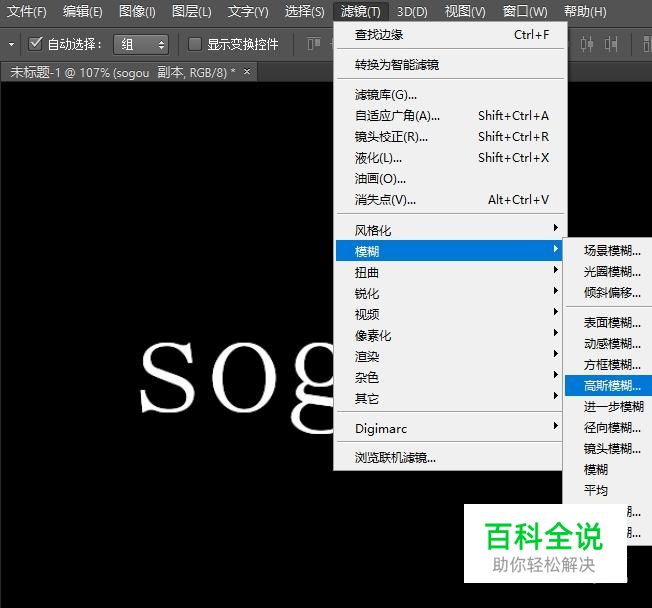Viewport: 652px width, 608px height.
Task: Expand the Digimarc submenu
Action: tap(449, 428)
